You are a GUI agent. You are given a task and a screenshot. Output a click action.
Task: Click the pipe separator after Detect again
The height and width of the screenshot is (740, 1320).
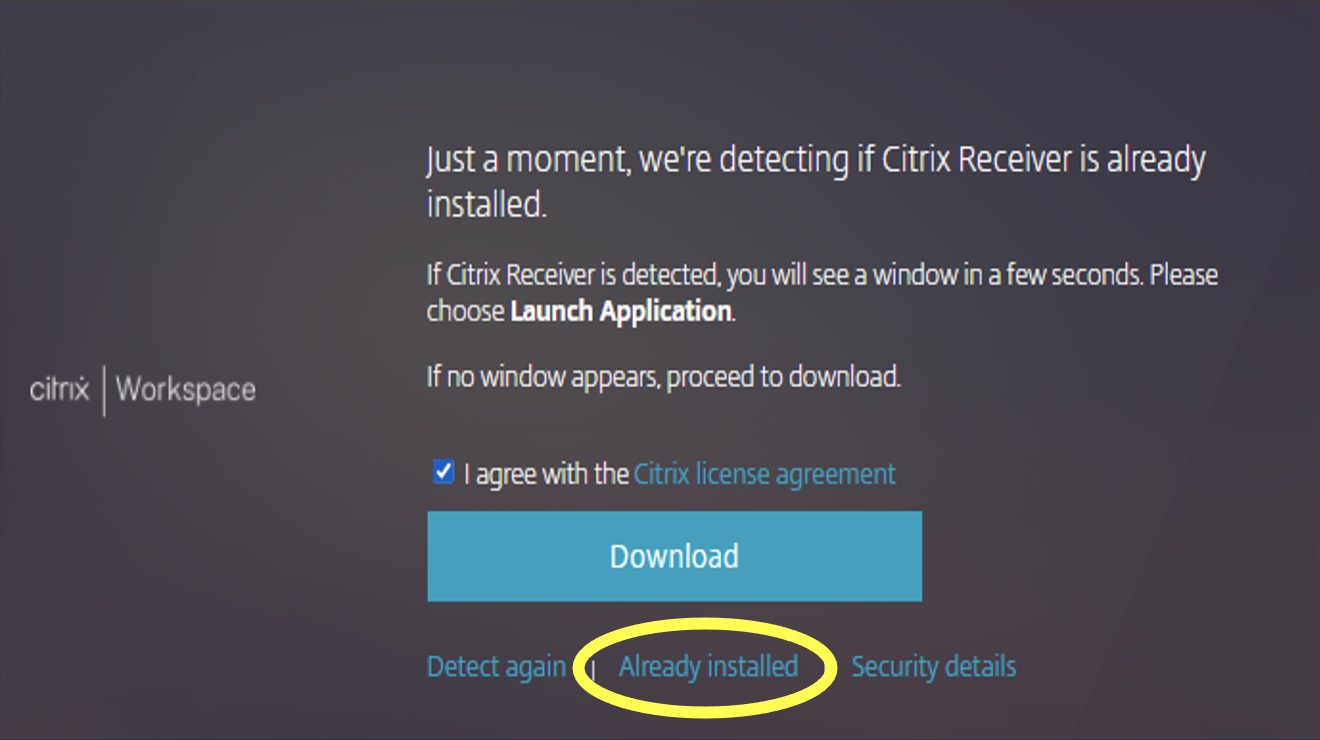click(x=592, y=668)
